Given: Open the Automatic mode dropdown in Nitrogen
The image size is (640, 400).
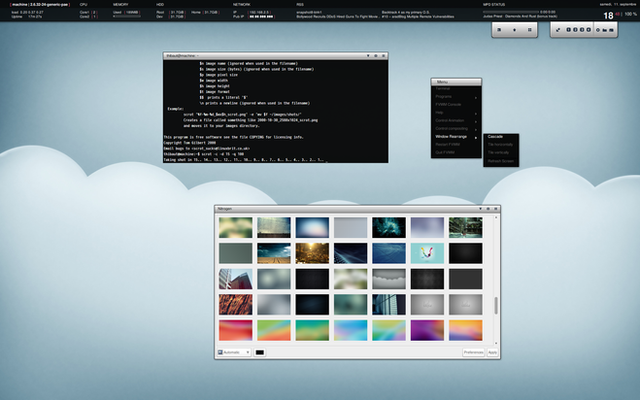Looking at the screenshot, I should click(234, 352).
